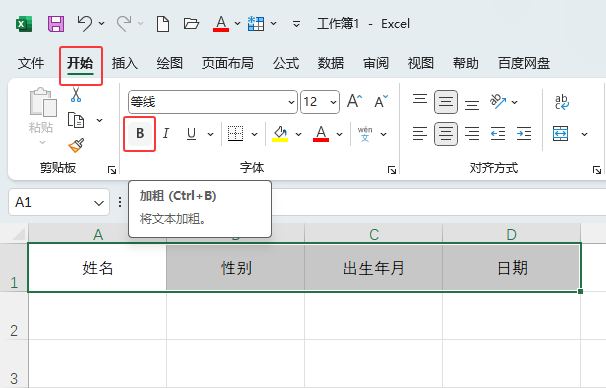The width and height of the screenshot is (606, 388).
Task: Undo the last action
Action: pos(85,24)
